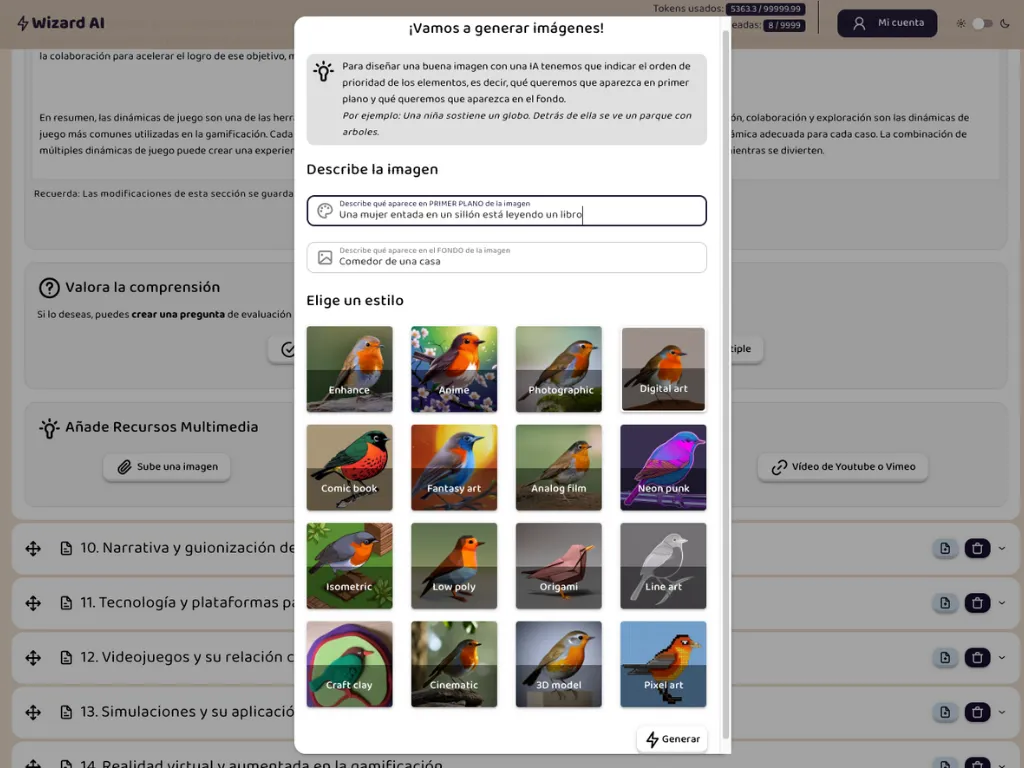Toggle the light/dark theme switch
This screenshot has height=768, width=1024.
point(982,24)
